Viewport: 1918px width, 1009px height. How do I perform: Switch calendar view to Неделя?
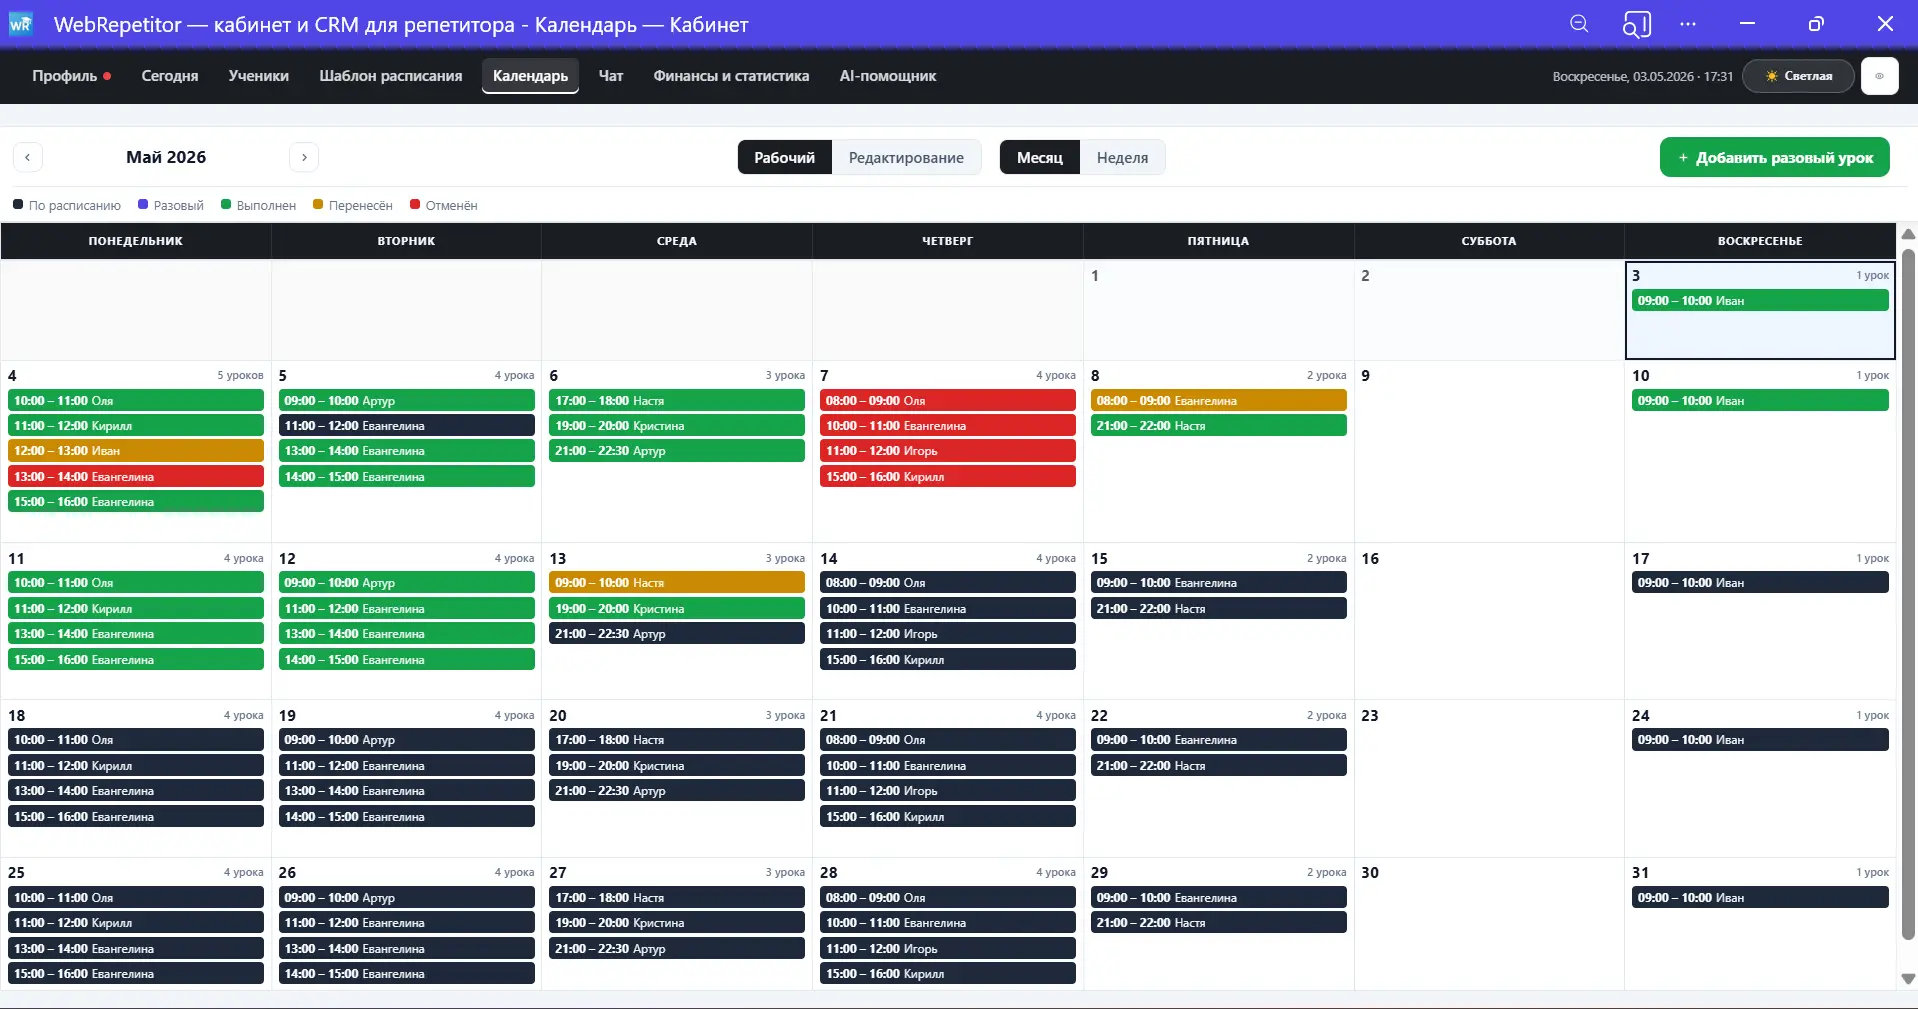tap(1122, 157)
